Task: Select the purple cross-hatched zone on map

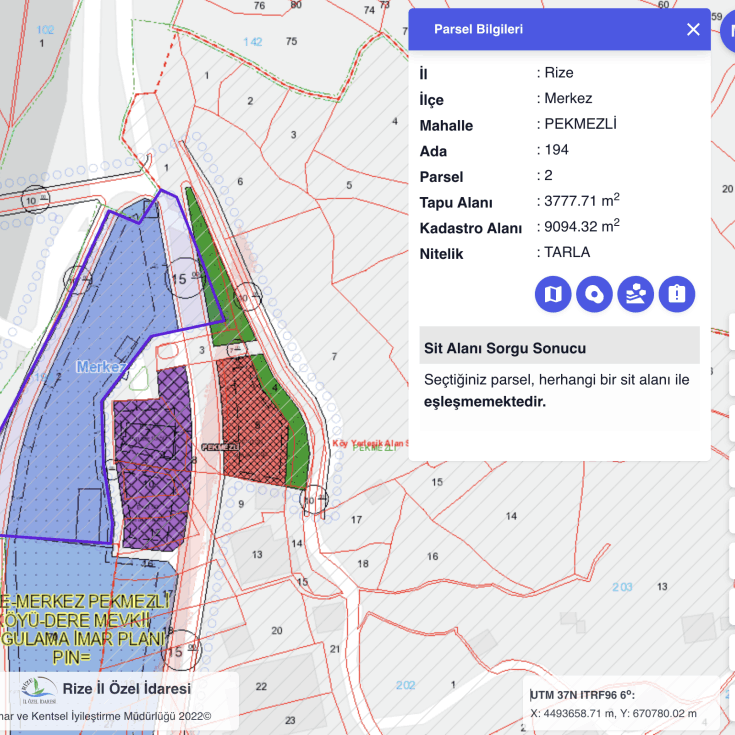Action: tap(152, 459)
